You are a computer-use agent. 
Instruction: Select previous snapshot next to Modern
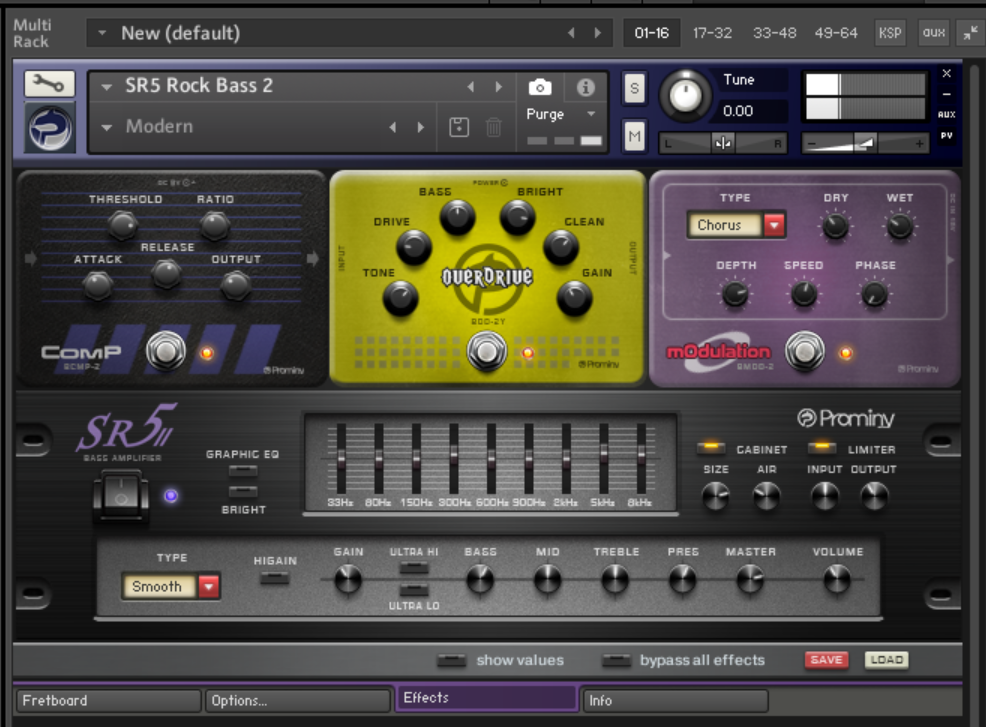click(x=392, y=127)
